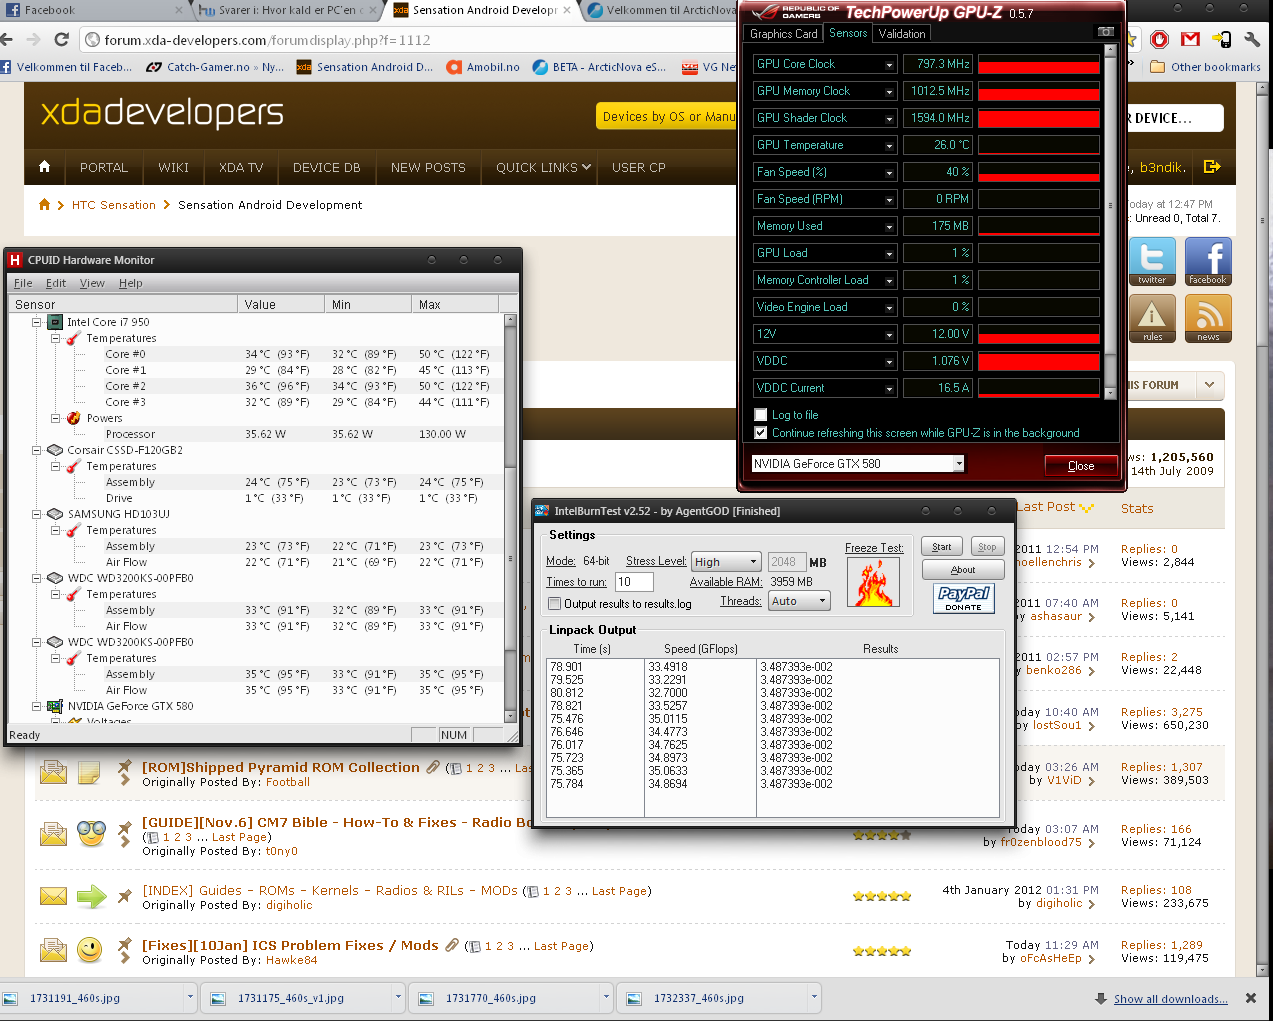Click the breadcrumb home icon before HTC Sensation
Screen dimensions: 1273x1021
(x=44, y=204)
